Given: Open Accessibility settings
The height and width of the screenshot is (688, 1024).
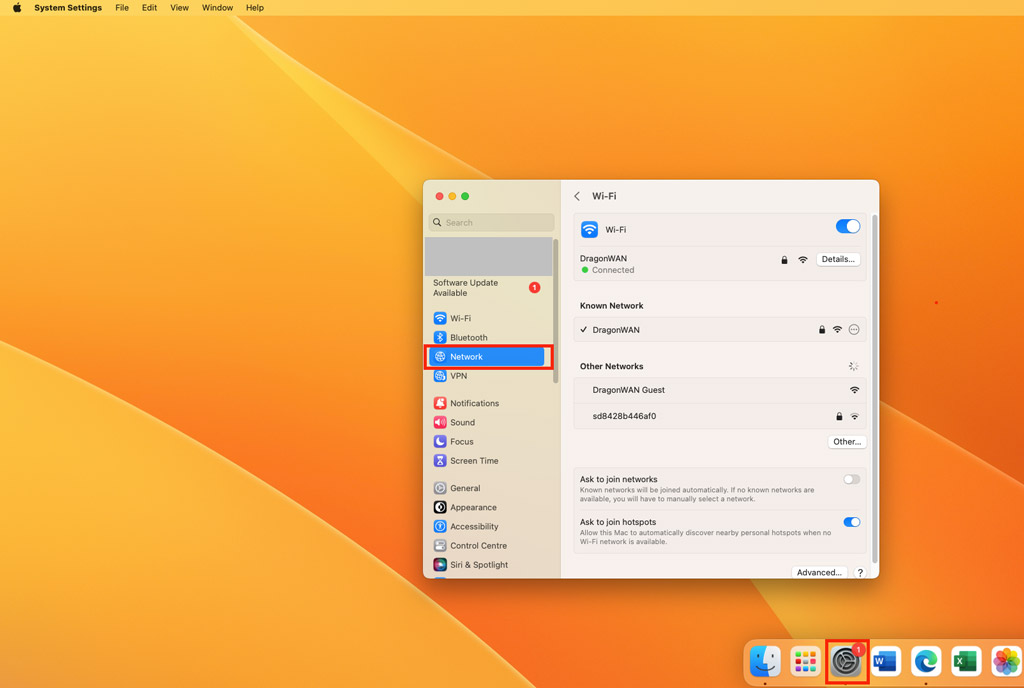Looking at the screenshot, I should point(474,526).
